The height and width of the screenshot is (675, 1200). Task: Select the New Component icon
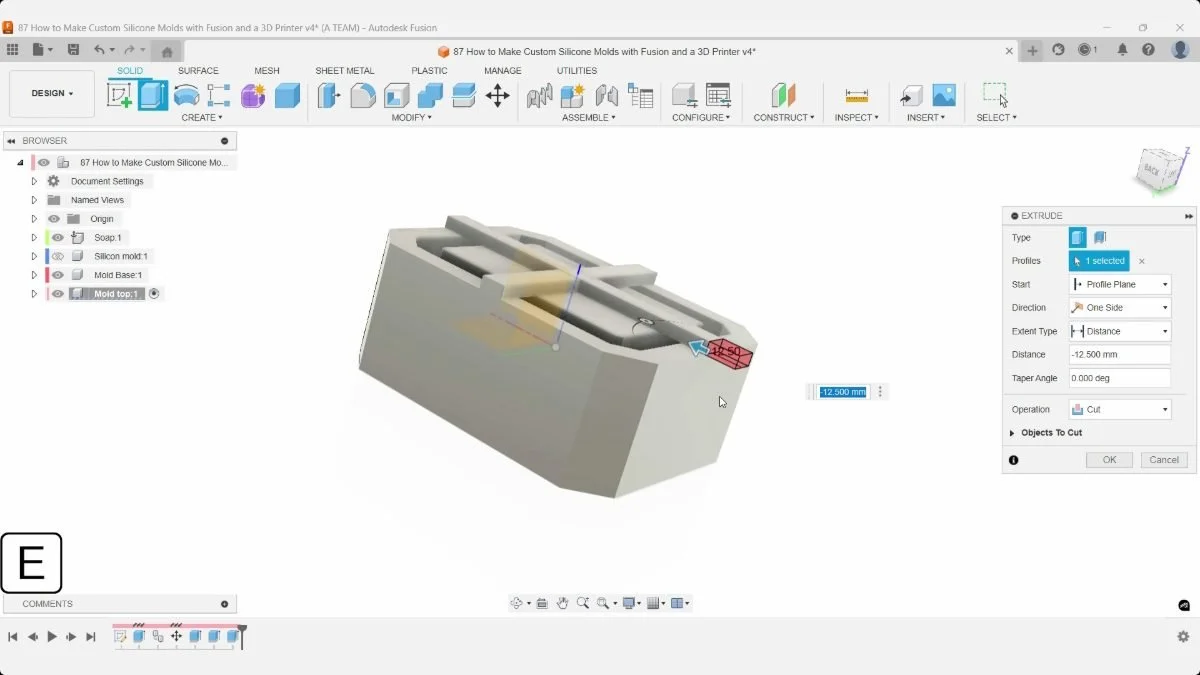tap(572, 95)
